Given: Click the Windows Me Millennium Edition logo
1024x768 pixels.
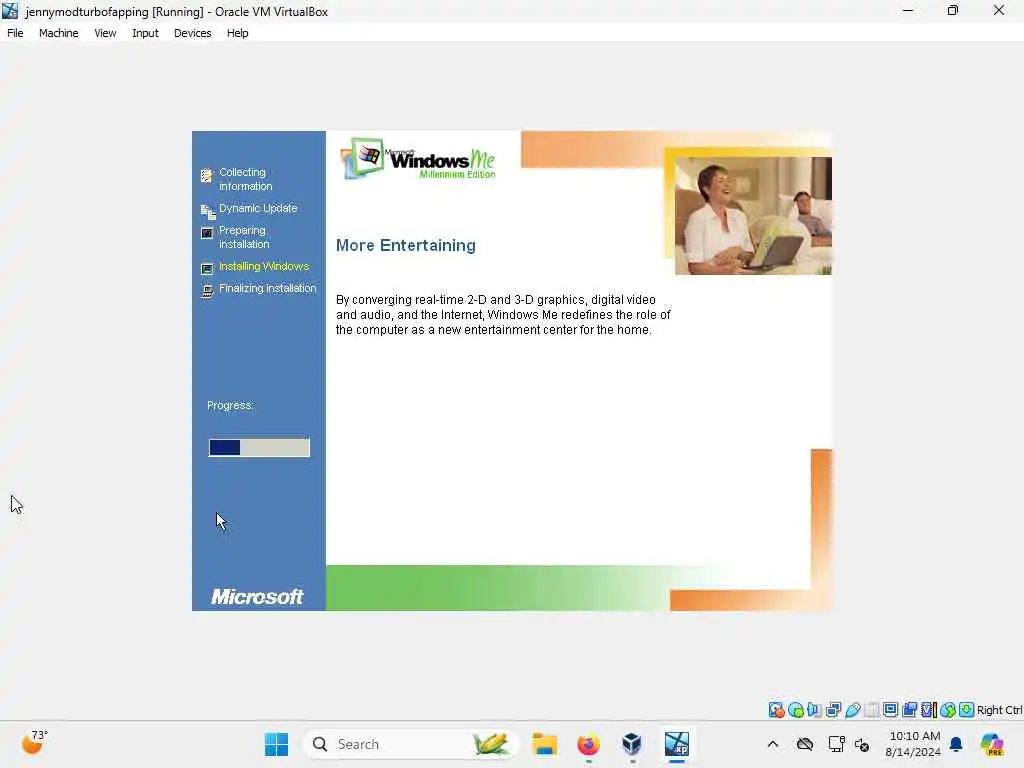Looking at the screenshot, I should 418,158.
